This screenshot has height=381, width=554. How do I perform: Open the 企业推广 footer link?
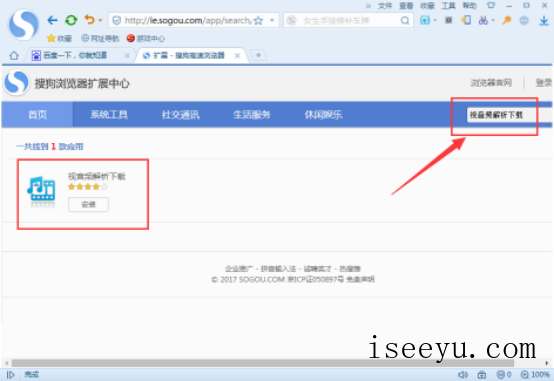tap(239, 269)
